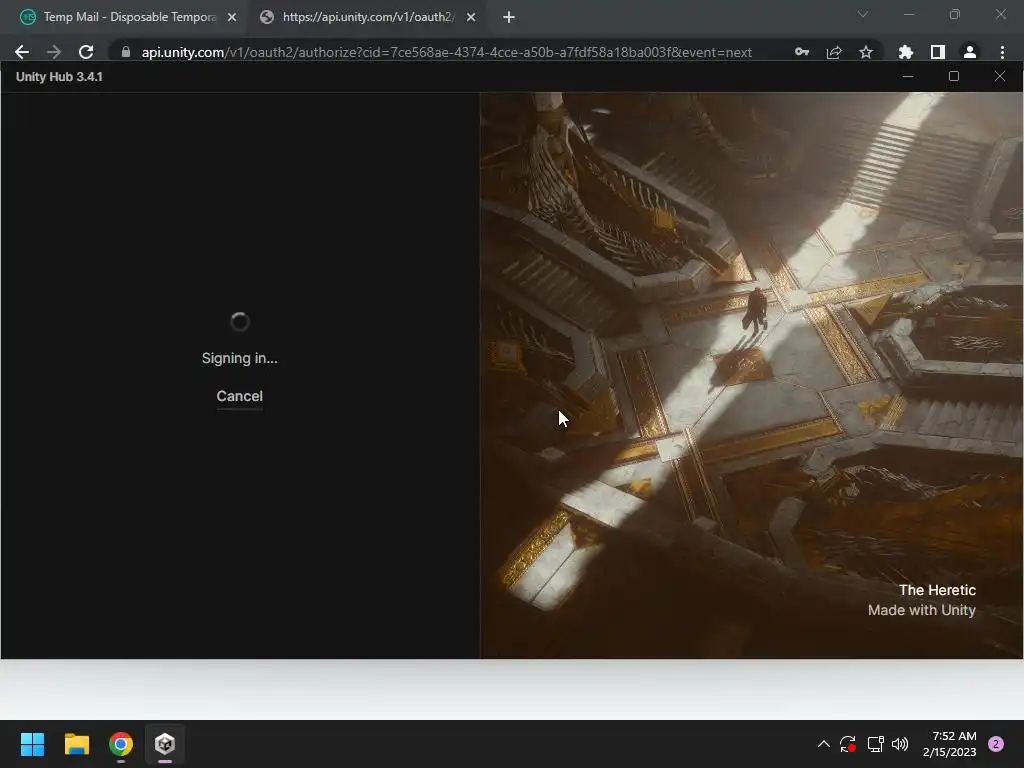Click the Made with Unity caption
Viewport: 1024px width, 768px height.
[x=921, y=610]
